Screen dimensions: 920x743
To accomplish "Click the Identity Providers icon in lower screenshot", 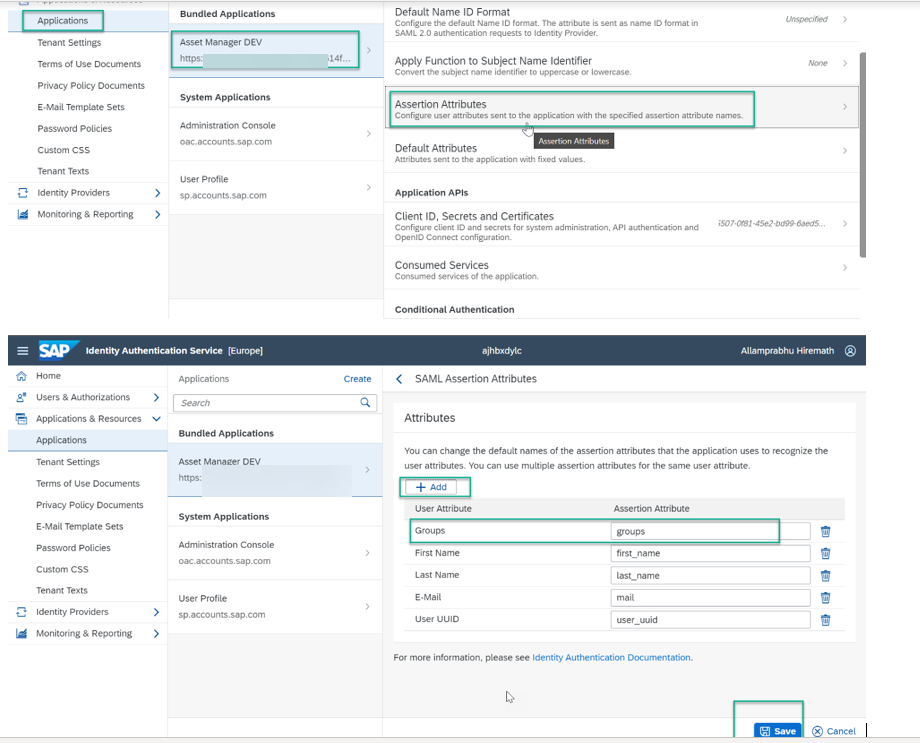I will [x=21, y=612].
